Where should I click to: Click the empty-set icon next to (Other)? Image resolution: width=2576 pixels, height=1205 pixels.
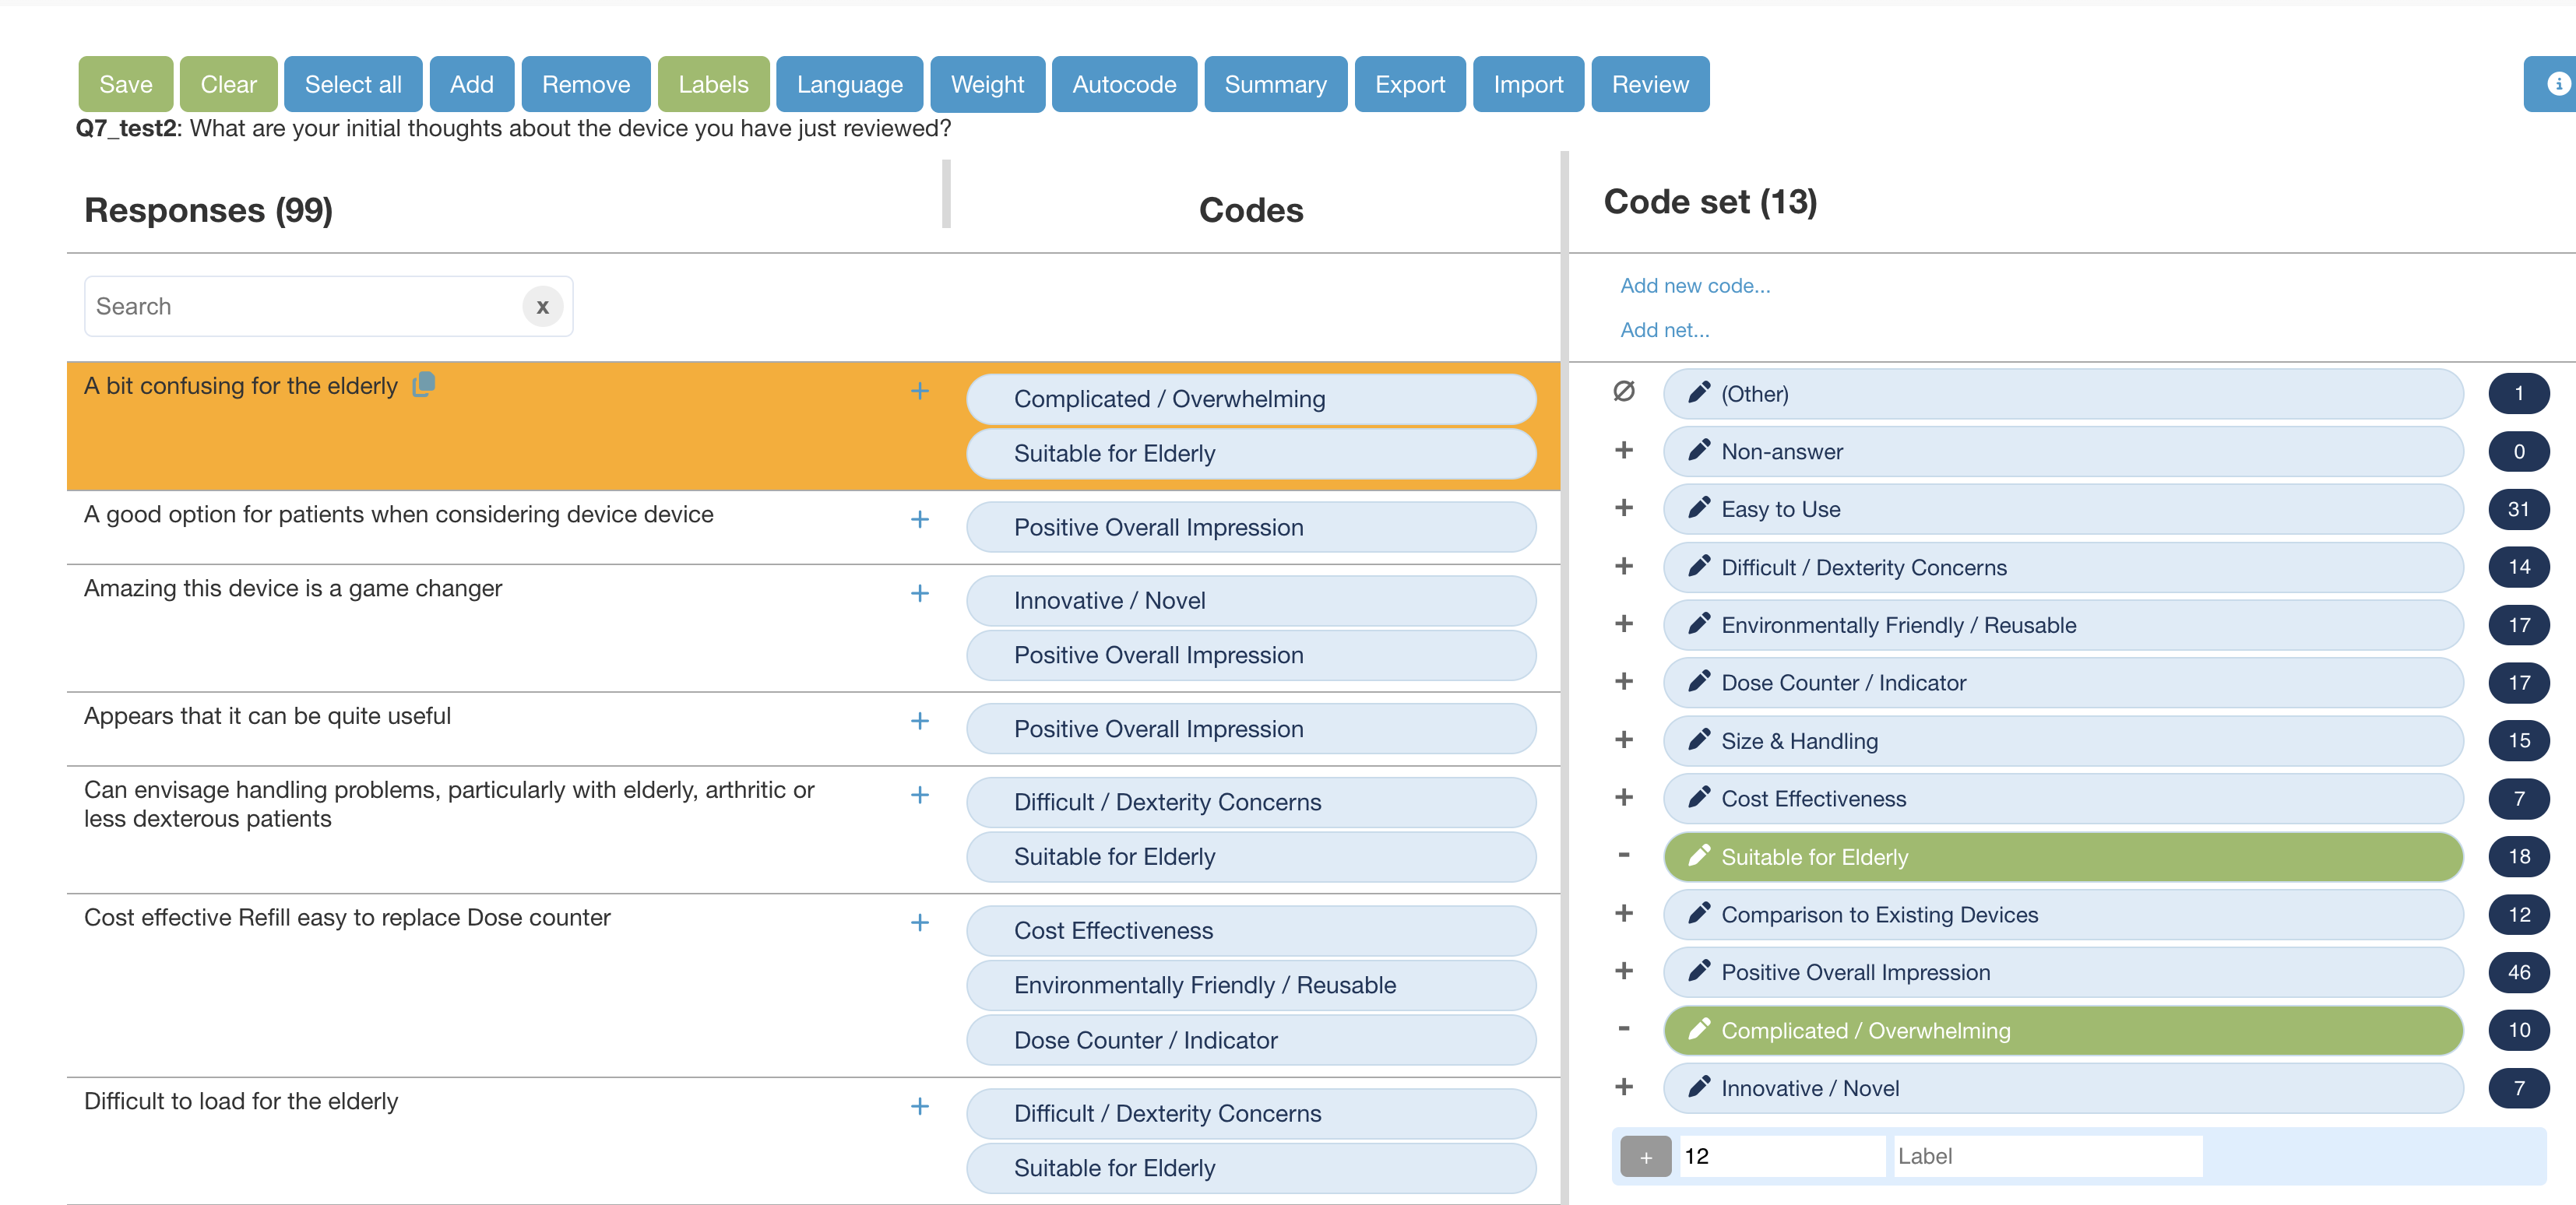(1624, 392)
